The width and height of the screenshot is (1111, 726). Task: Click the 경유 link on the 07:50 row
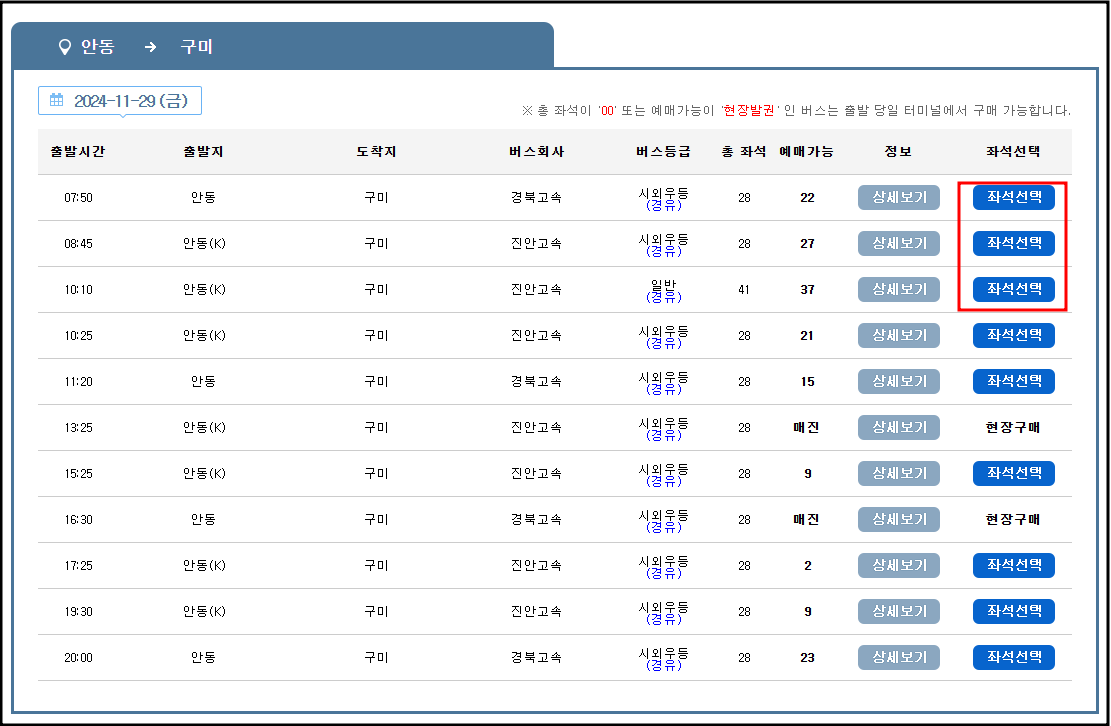(665, 205)
